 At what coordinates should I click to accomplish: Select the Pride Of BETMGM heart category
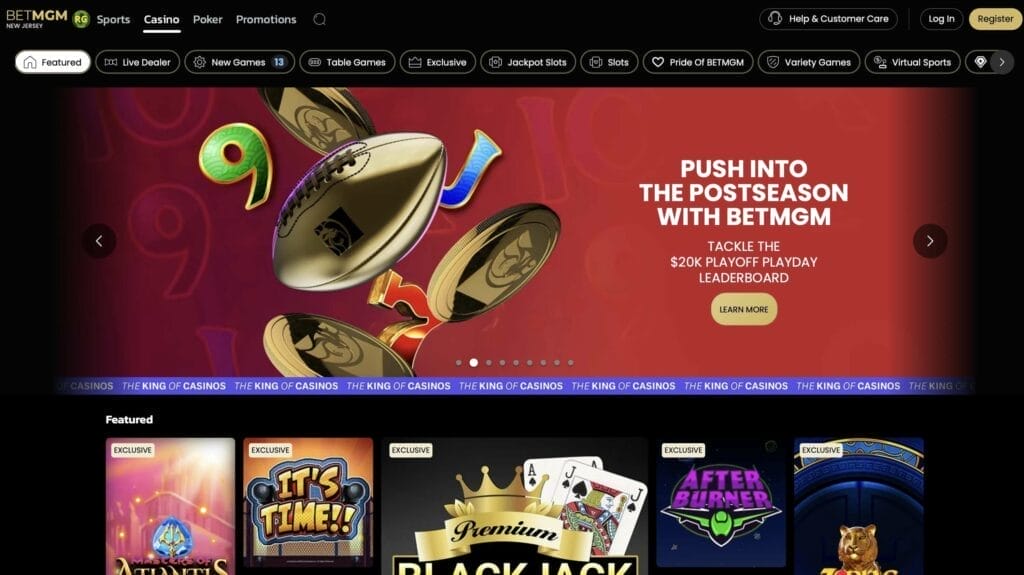coord(698,62)
